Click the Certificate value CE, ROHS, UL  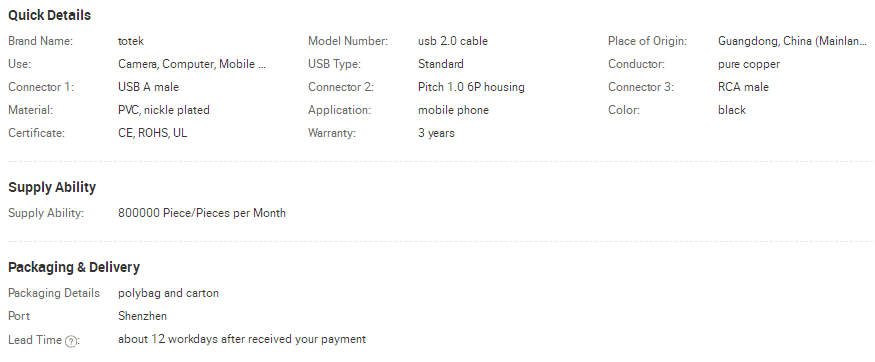[x=152, y=133]
